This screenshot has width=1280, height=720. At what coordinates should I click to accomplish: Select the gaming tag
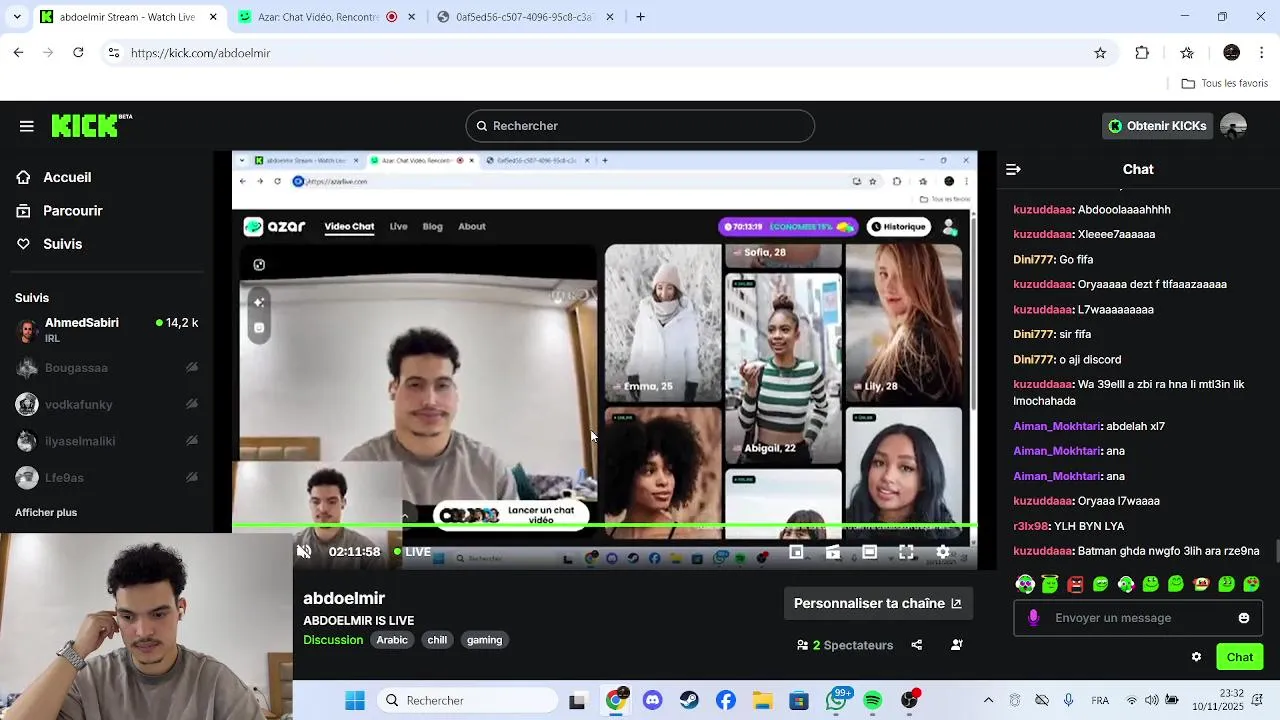[484, 640]
